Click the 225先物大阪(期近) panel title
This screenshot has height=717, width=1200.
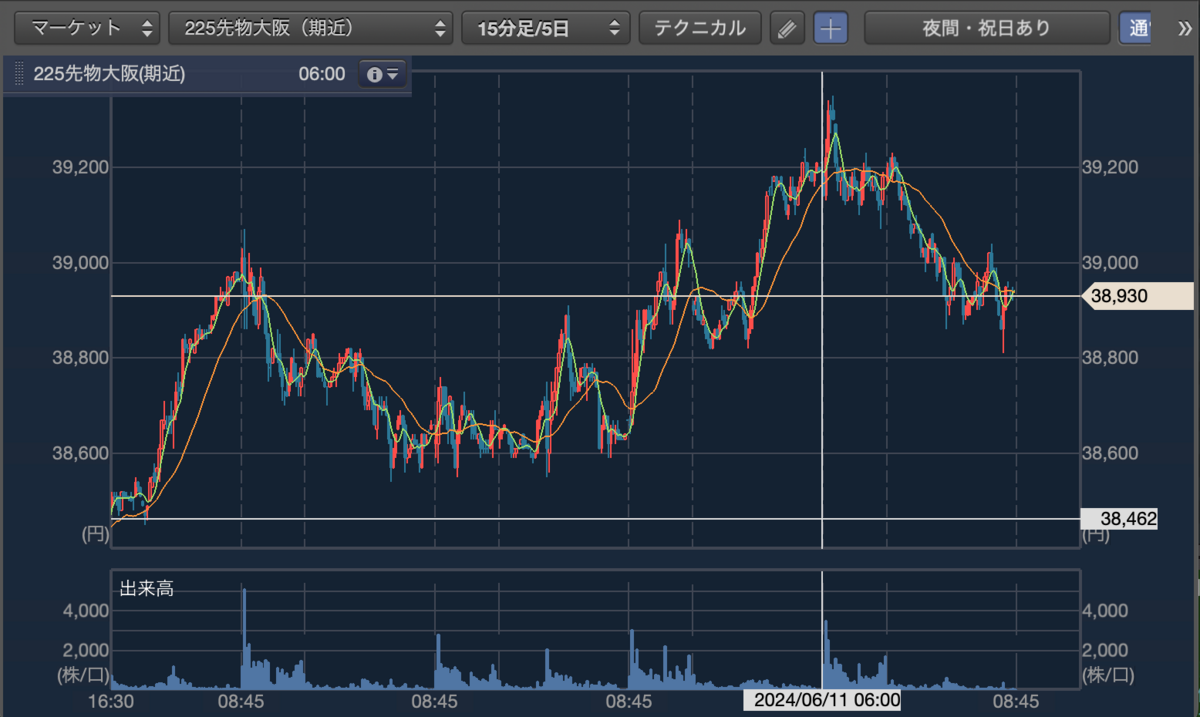click(110, 74)
